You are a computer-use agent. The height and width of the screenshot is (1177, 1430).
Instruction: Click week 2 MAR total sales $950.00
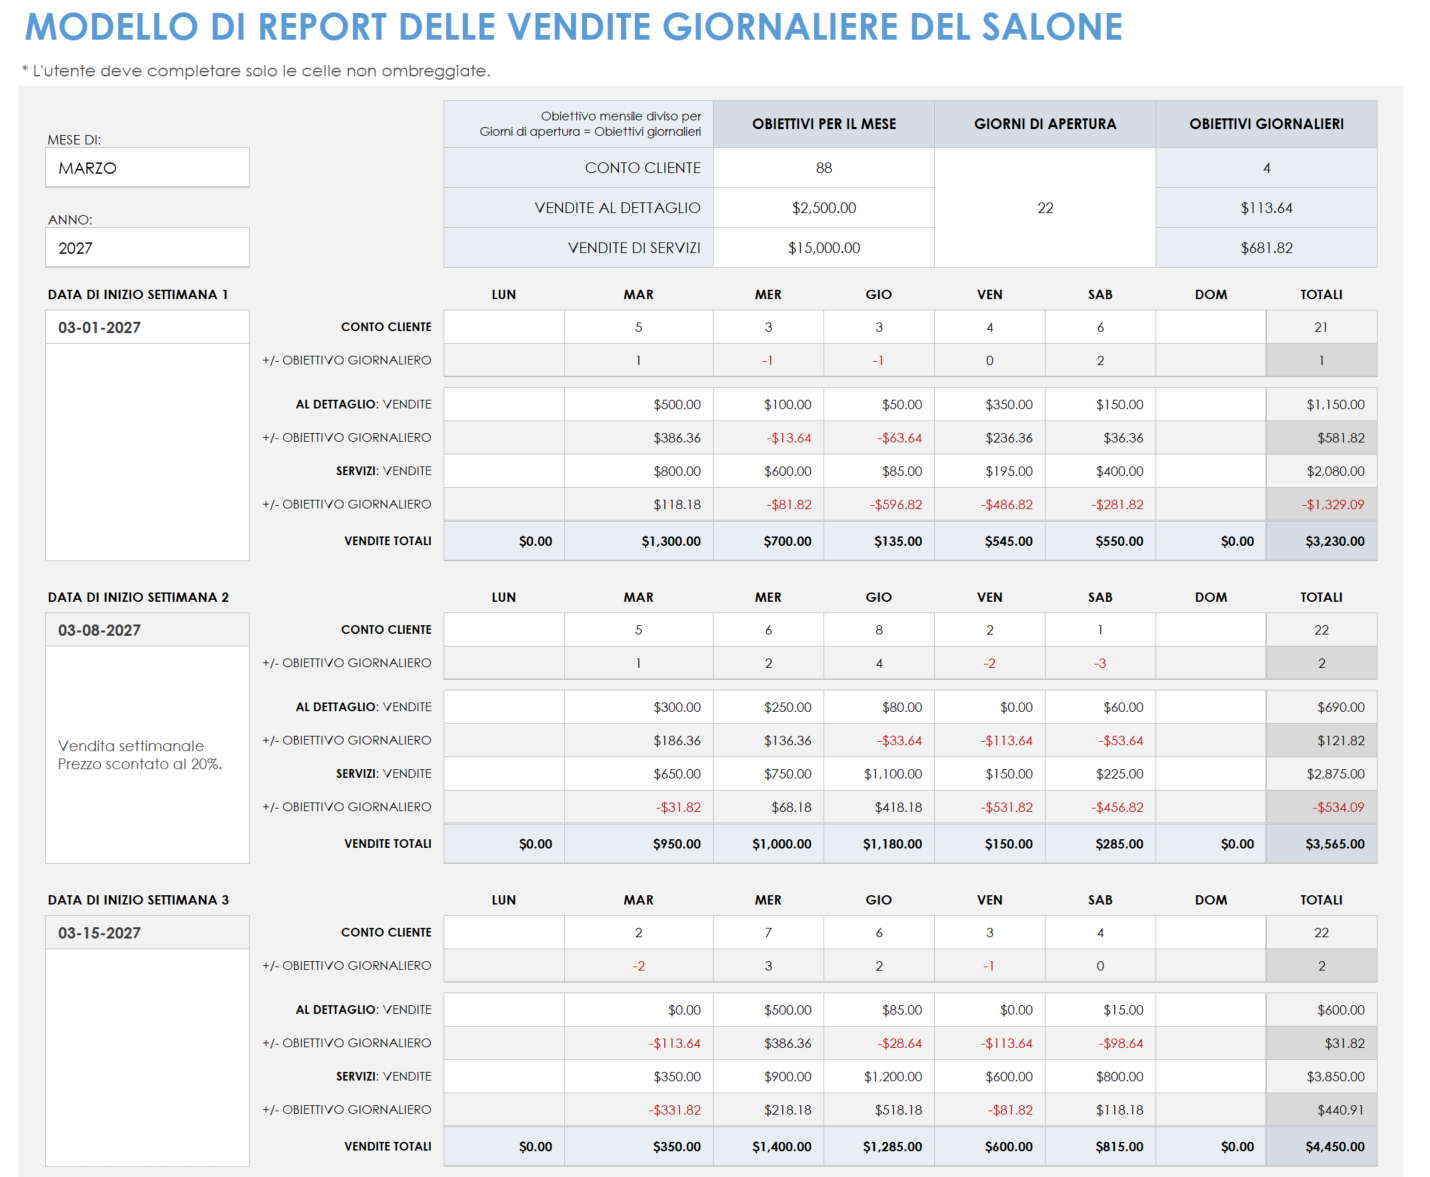[x=639, y=844]
